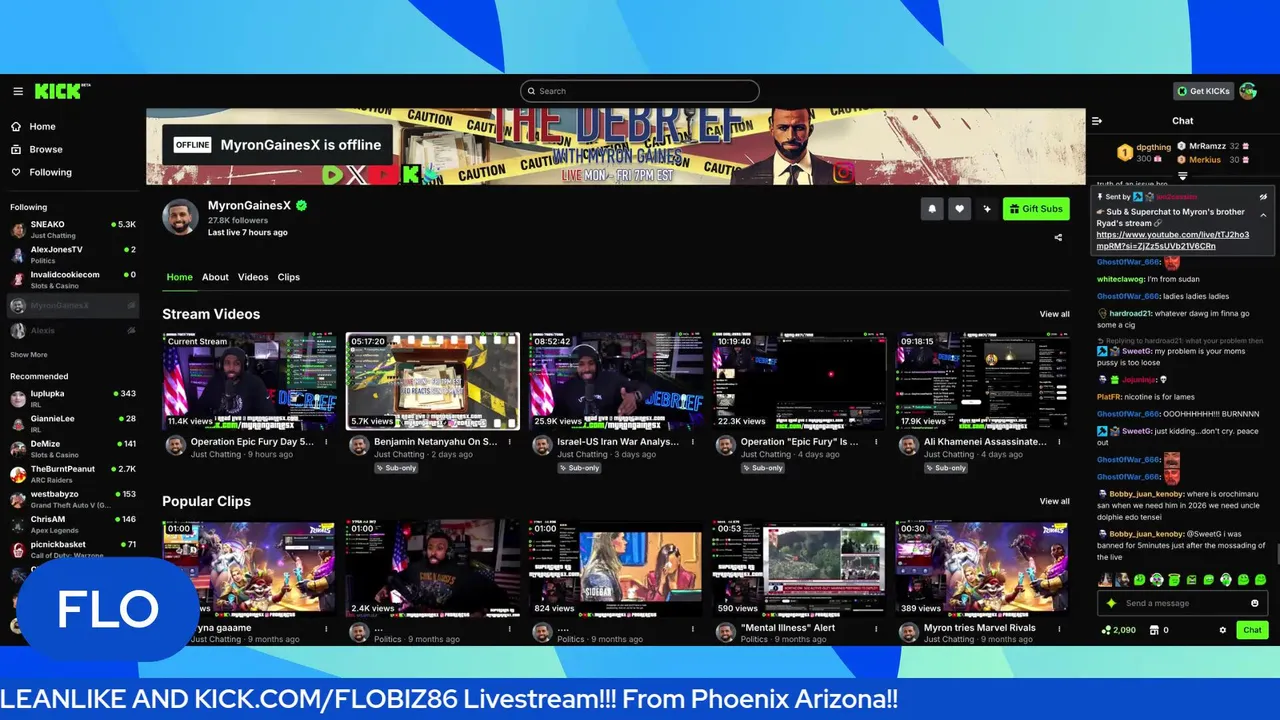The height and width of the screenshot is (720, 1280).
Task: Click the Send a message field
Action: point(1182,603)
